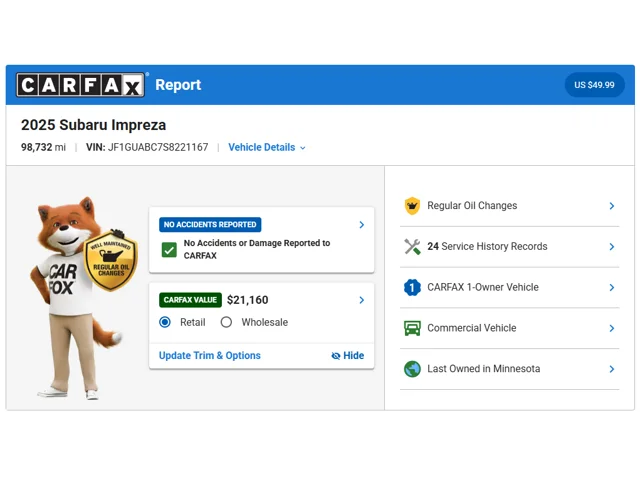Click the CARFAX VALUE green badge
The image size is (640, 480).
[x=190, y=300]
